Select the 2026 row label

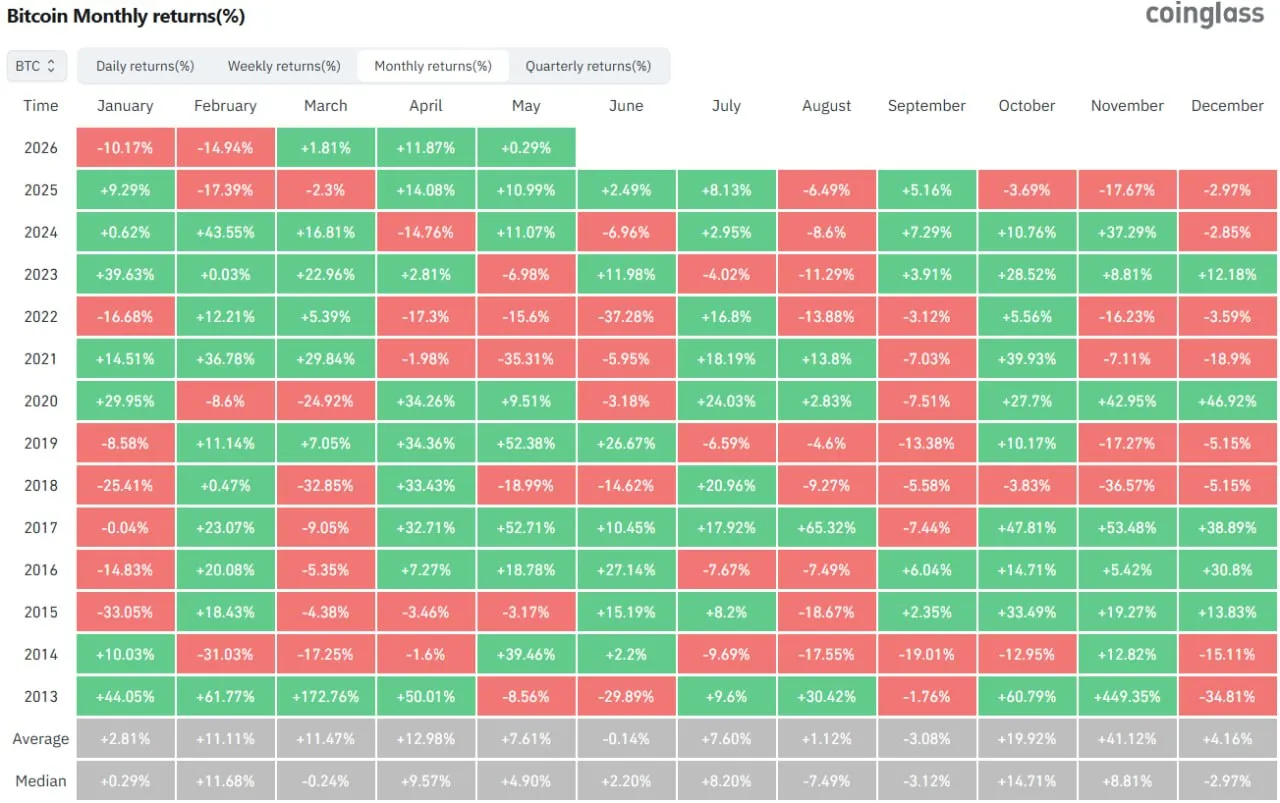tap(41, 148)
